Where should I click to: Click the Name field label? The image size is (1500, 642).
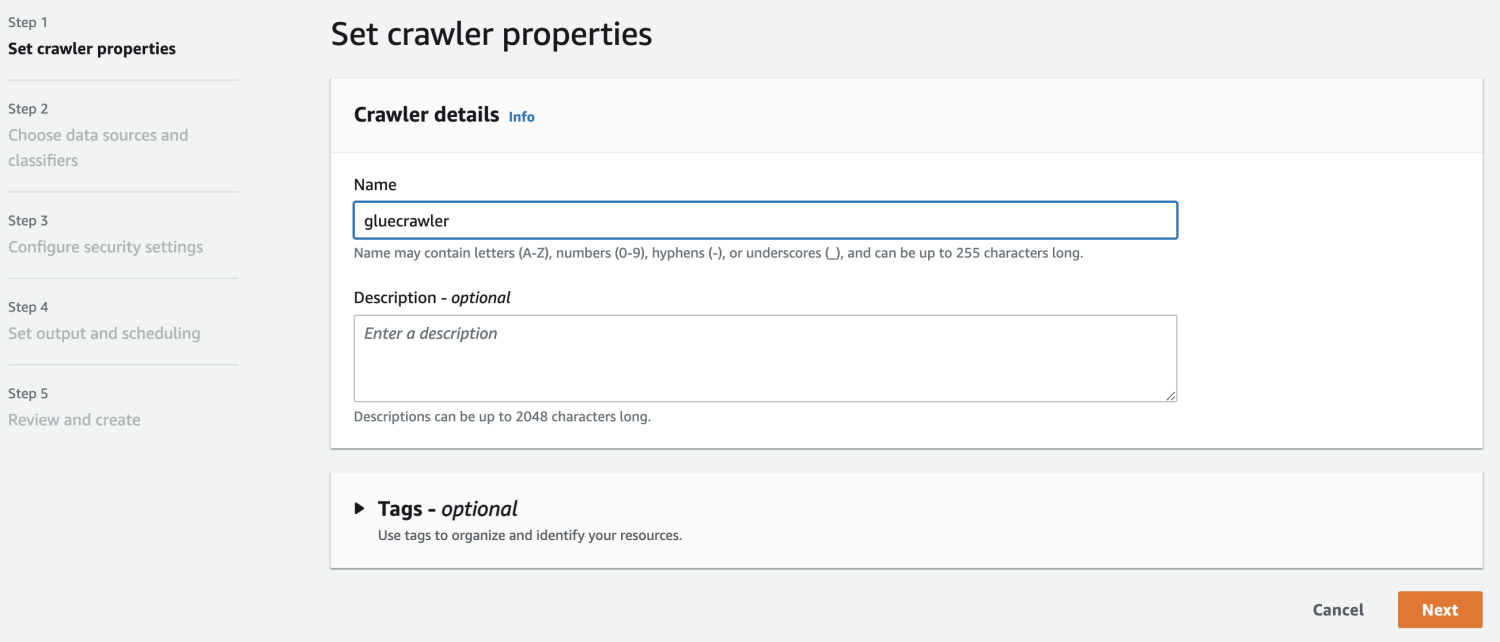(x=375, y=185)
